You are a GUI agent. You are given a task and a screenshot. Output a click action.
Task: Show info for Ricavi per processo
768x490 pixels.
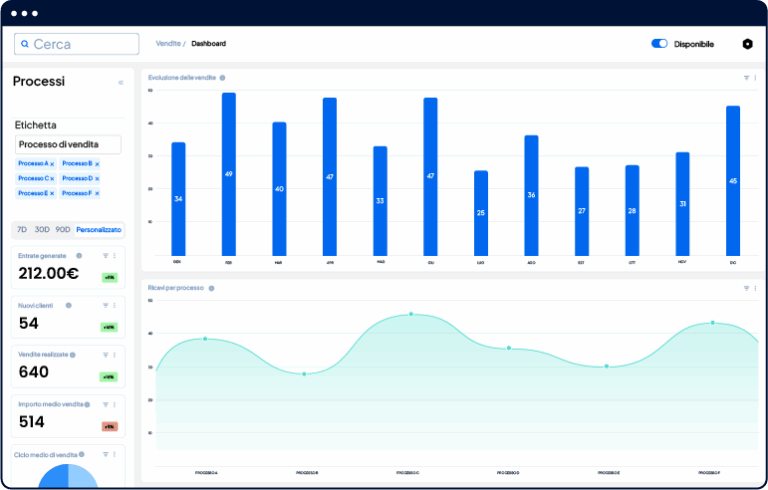(212, 288)
